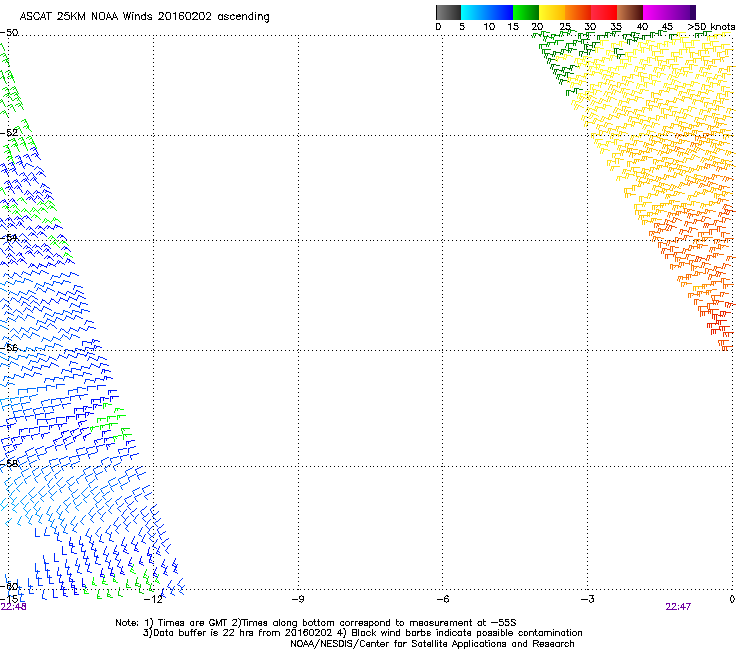Click the longitude label '0' at bottom right
The height and width of the screenshot is (650, 740).
click(732, 599)
